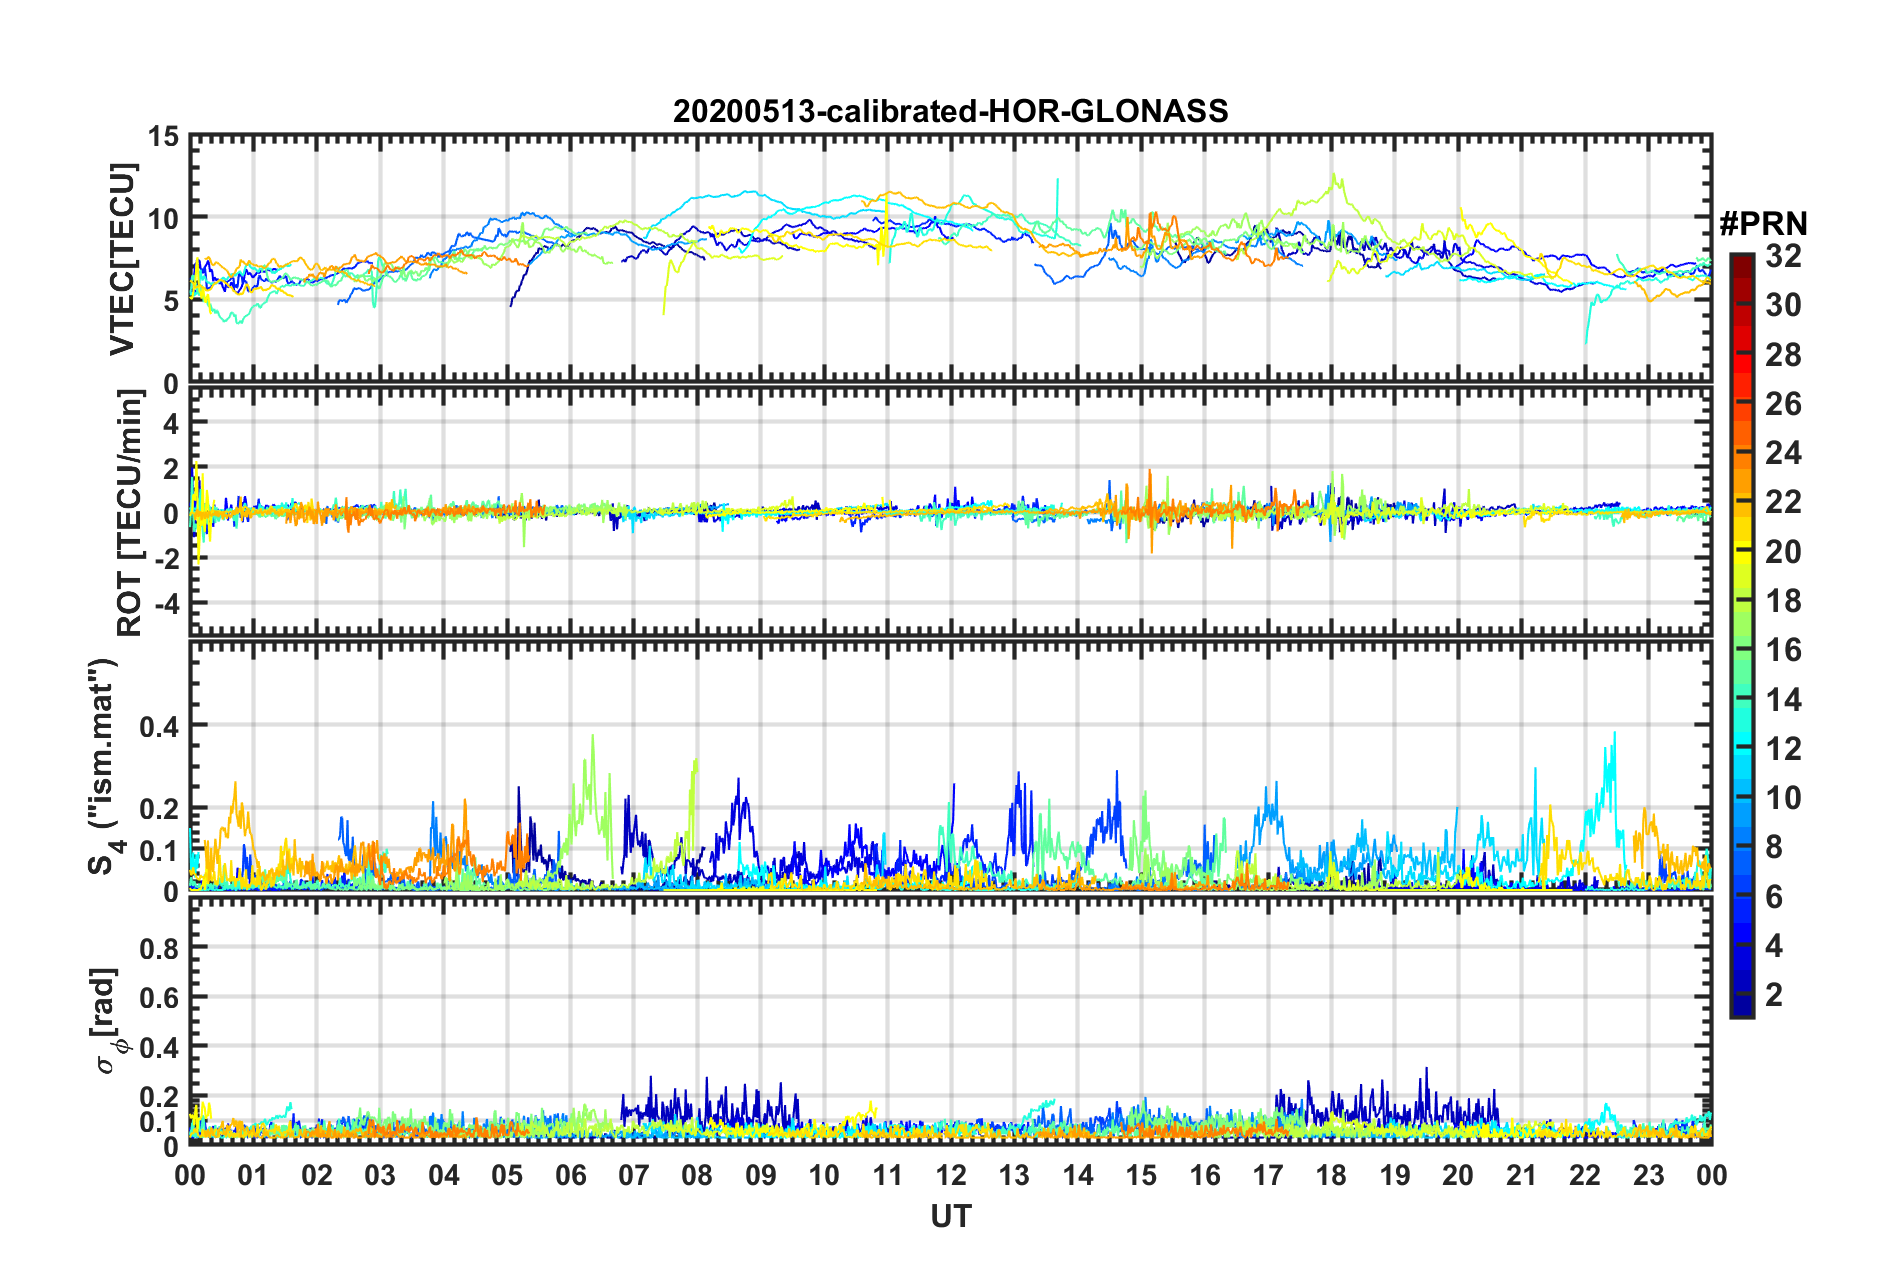1902x1272 pixels.
Task: Click x-axis tick label 03
Action: click(x=380, y=1175)
